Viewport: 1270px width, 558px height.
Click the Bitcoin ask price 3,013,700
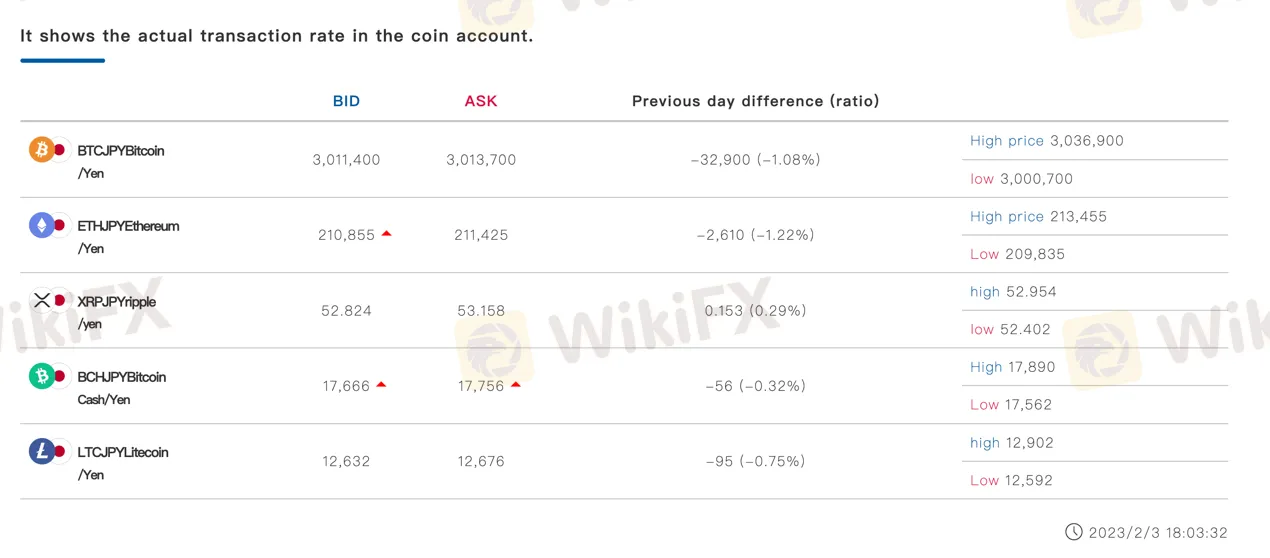[x=481, y=160]
